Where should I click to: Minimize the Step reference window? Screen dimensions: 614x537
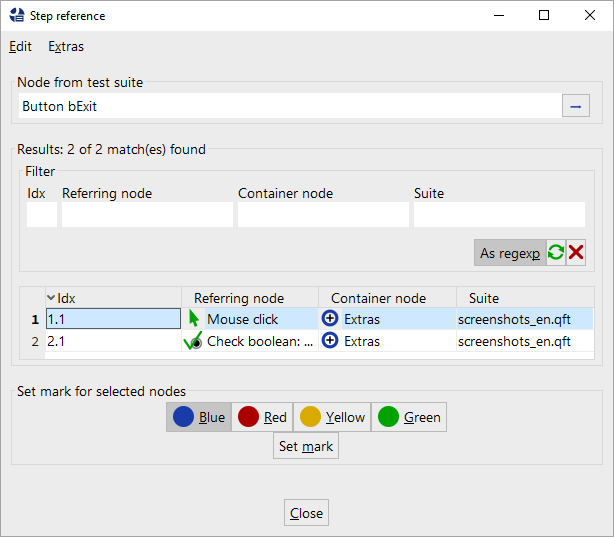[x=499, y=15]
